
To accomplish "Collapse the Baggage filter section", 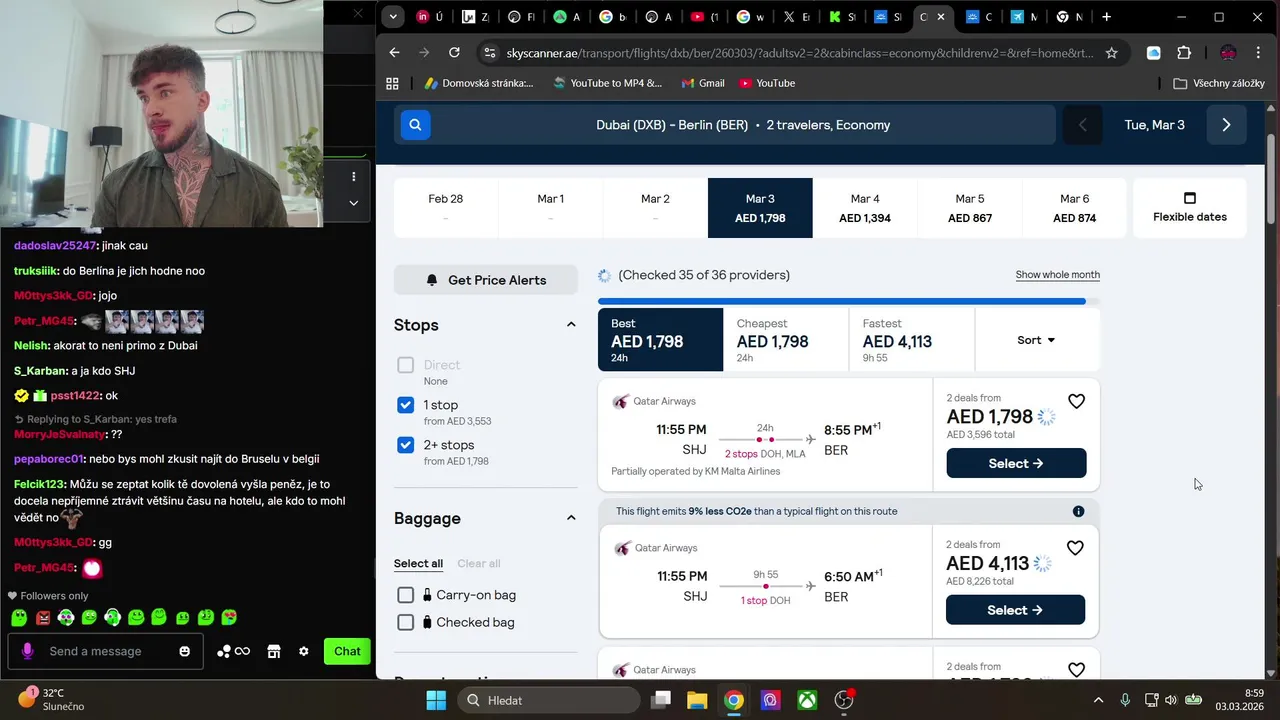I will pos(571,518).
